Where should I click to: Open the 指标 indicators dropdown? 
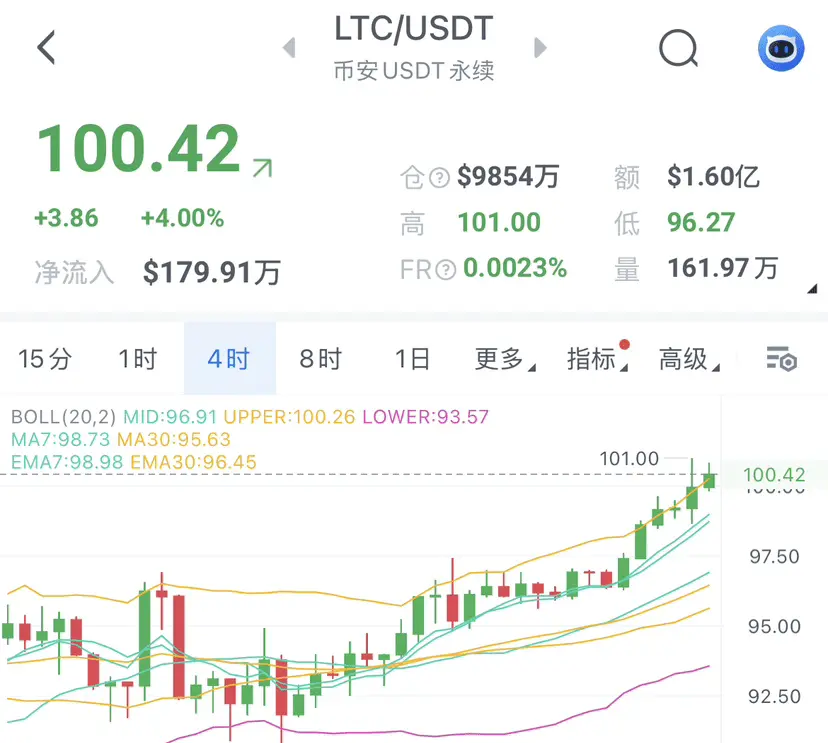[597, 359]
